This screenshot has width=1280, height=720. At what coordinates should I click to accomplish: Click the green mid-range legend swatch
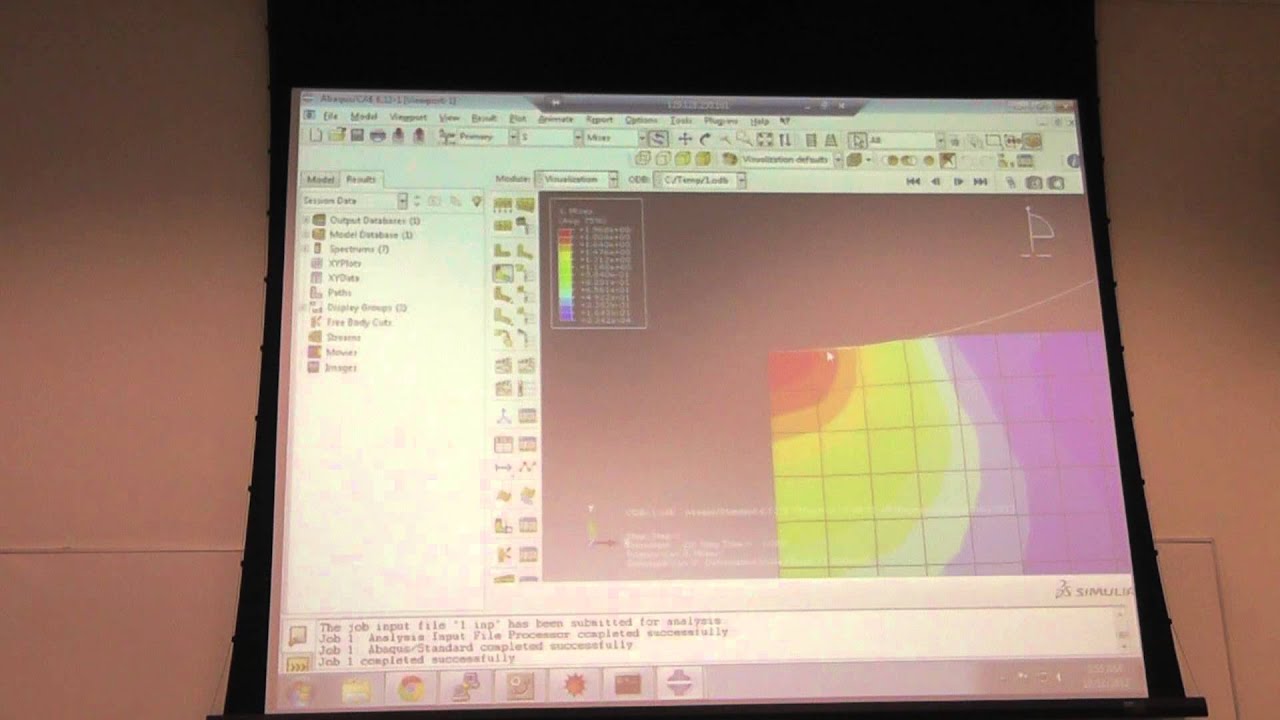(x=565, y=272)
